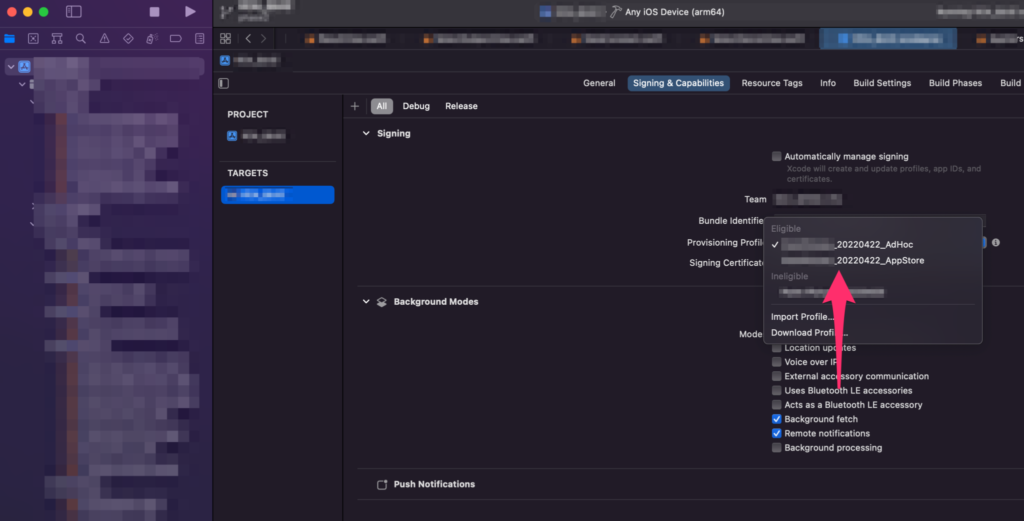Add a capability with plus button

point(355,106)
